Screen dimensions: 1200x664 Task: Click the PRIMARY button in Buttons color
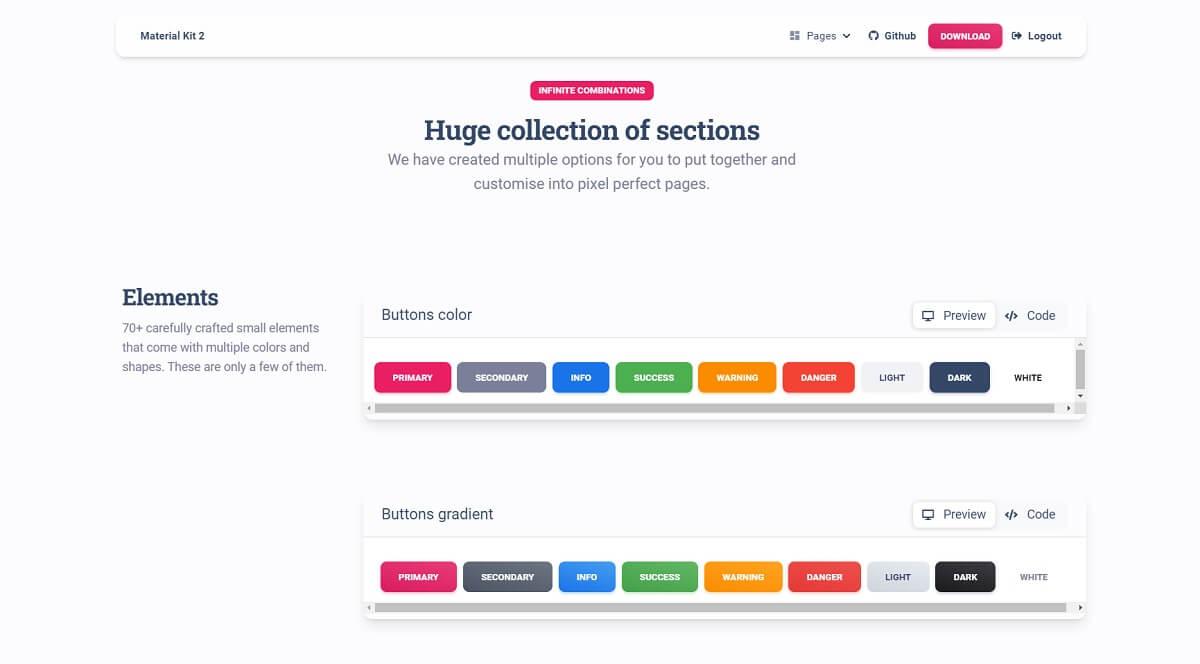pos(412,377)
